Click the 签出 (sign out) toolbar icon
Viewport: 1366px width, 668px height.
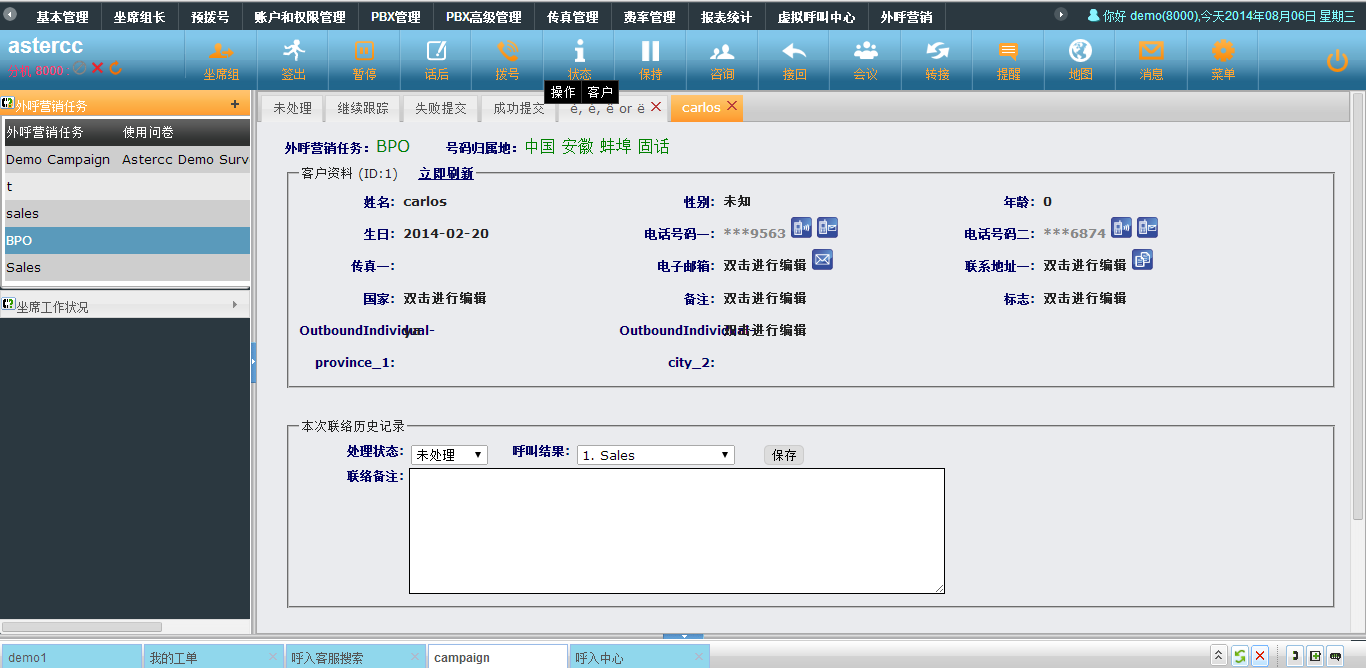tap(293, 58)
